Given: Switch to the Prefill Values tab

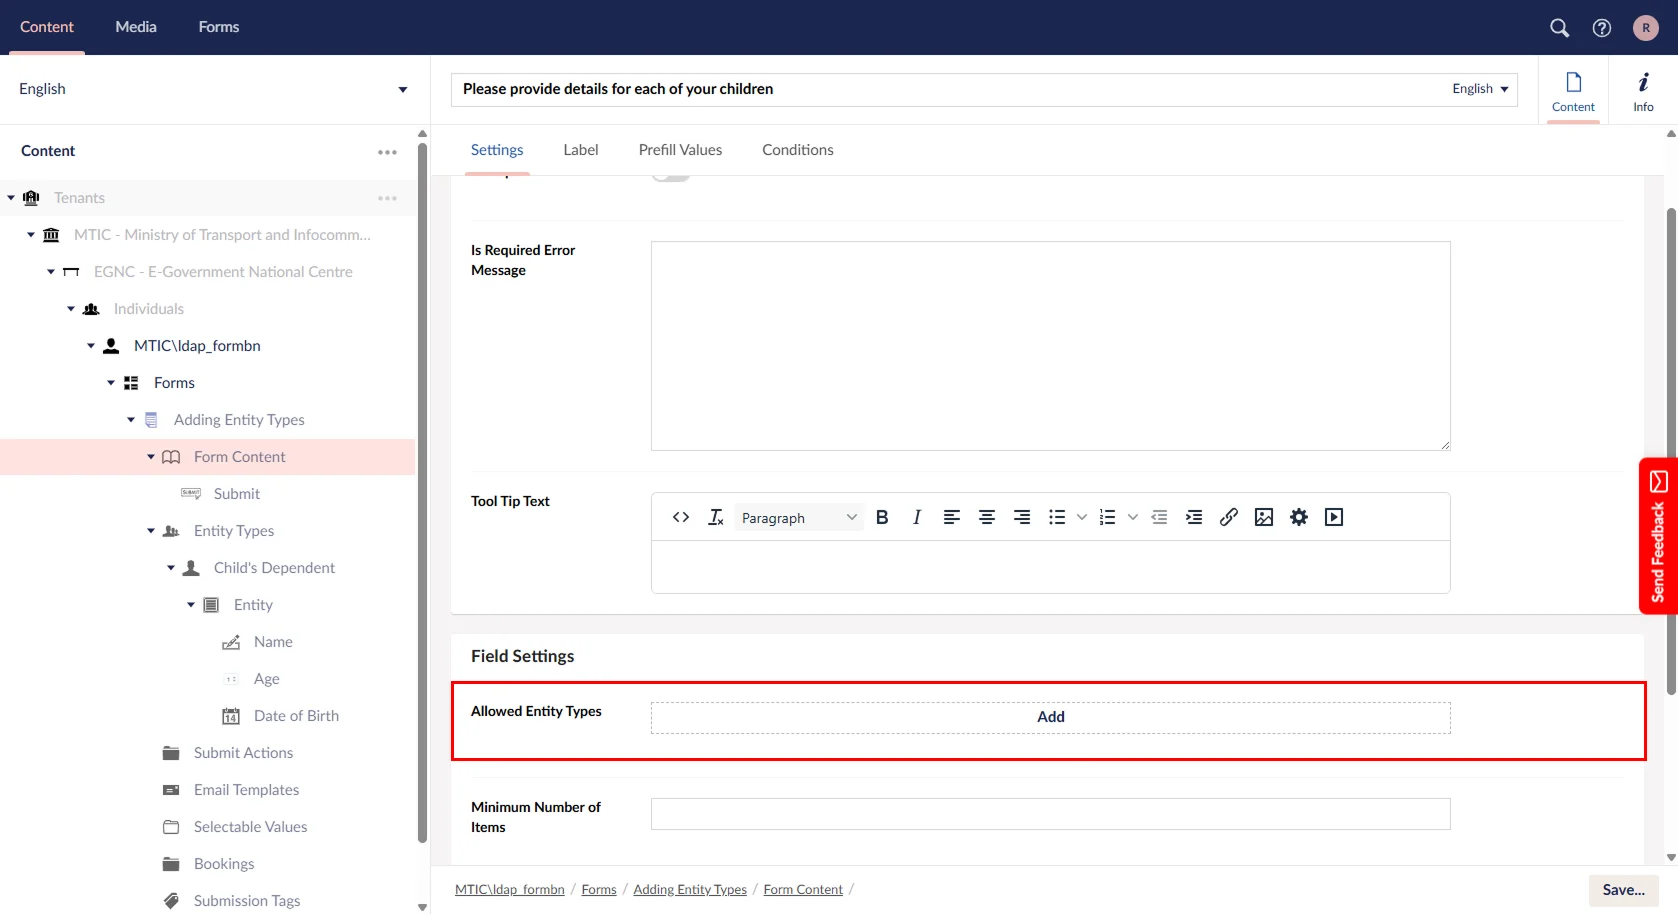Looking at the screenshot, I should tap(680, 150).
